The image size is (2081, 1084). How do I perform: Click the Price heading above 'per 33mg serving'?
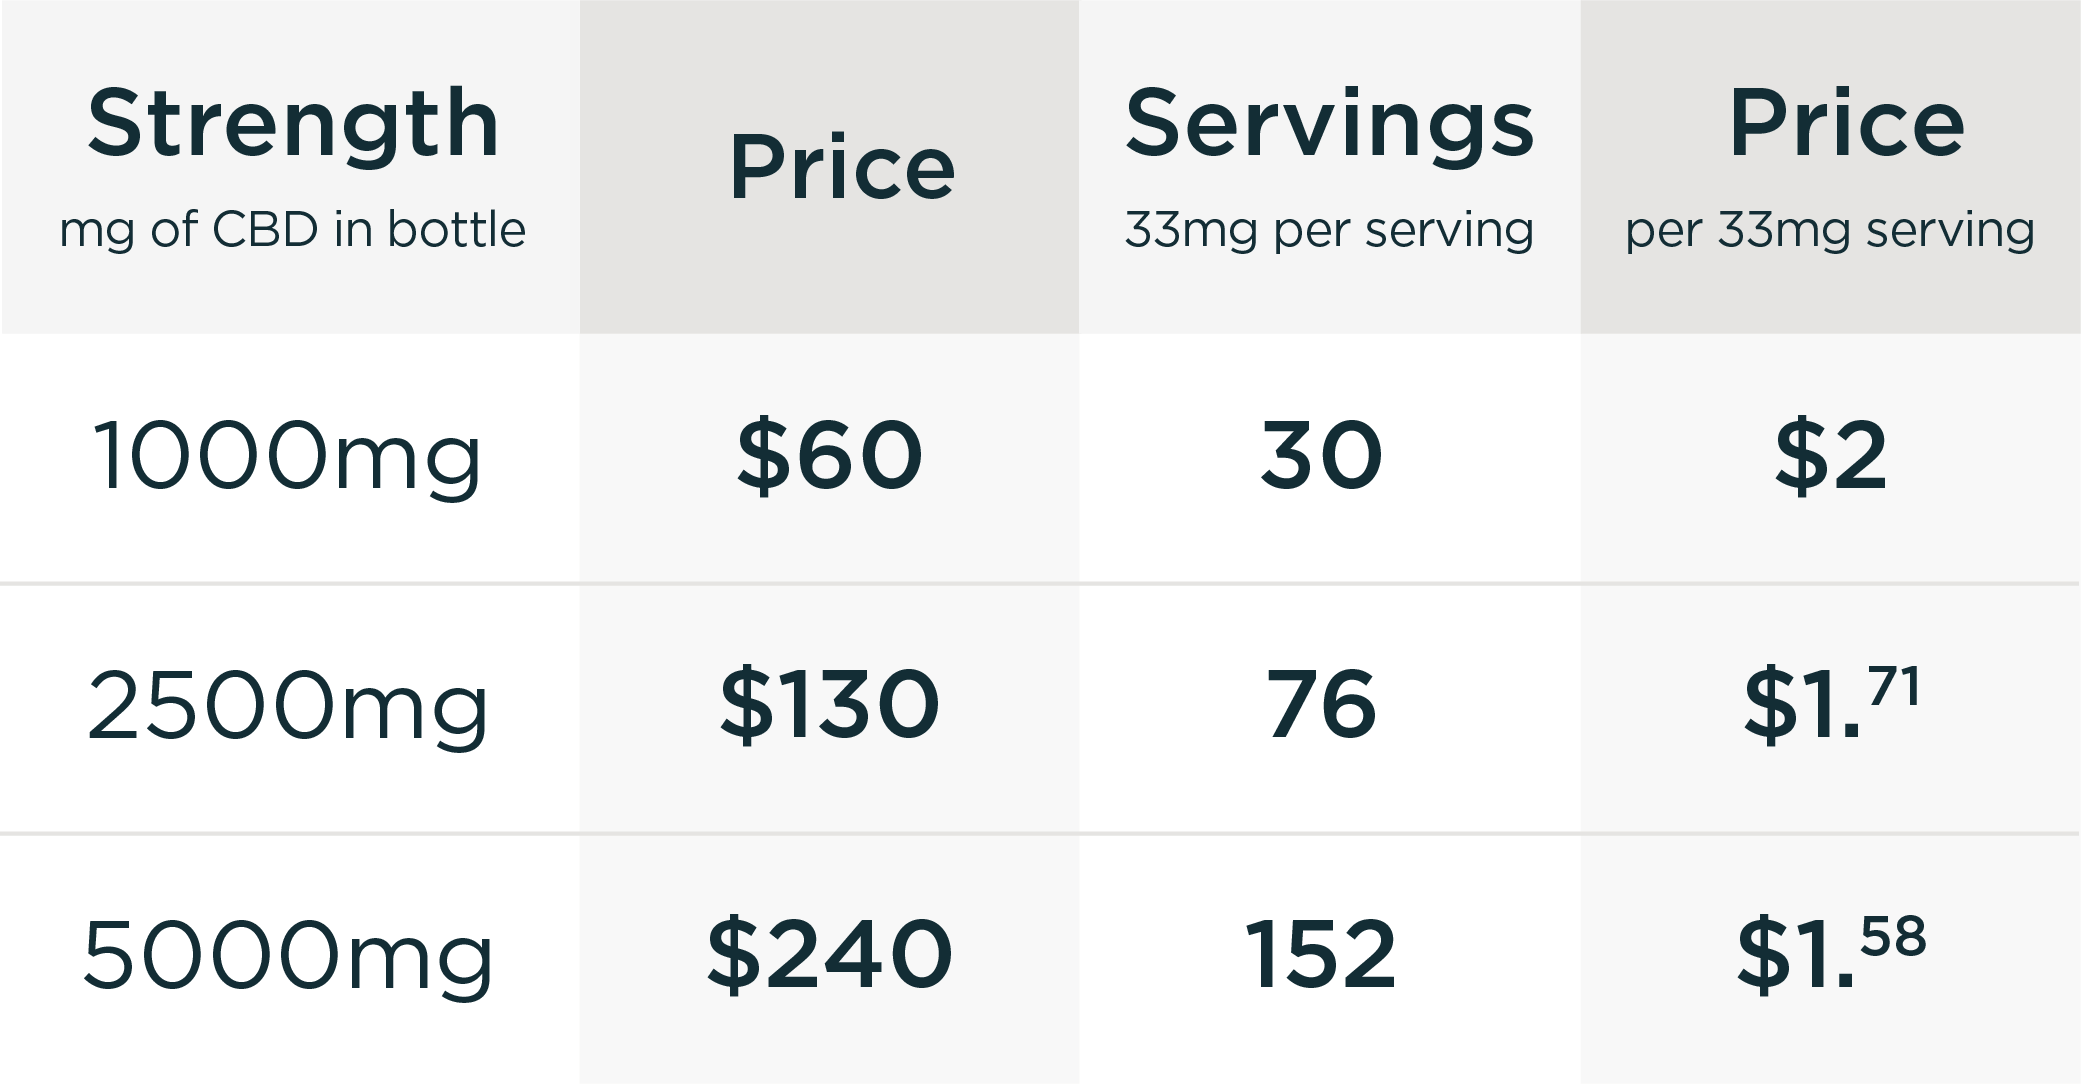point(1847,124)
